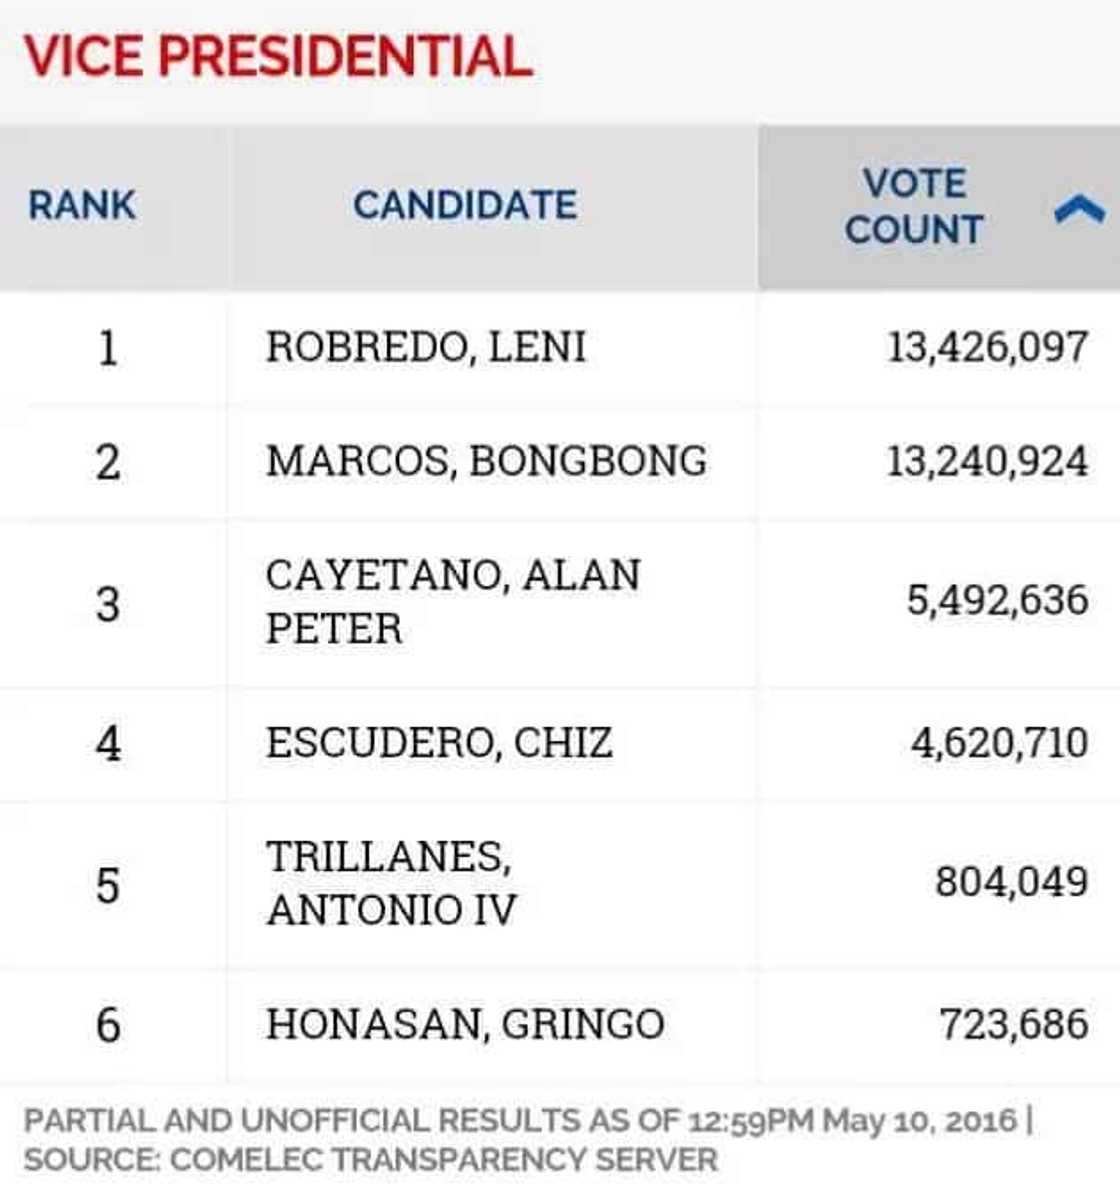The width and height of the screenshot is (1120, 1184).
Task: Click CAYETANO, ALAN PETER row
Action: [452, 601]
